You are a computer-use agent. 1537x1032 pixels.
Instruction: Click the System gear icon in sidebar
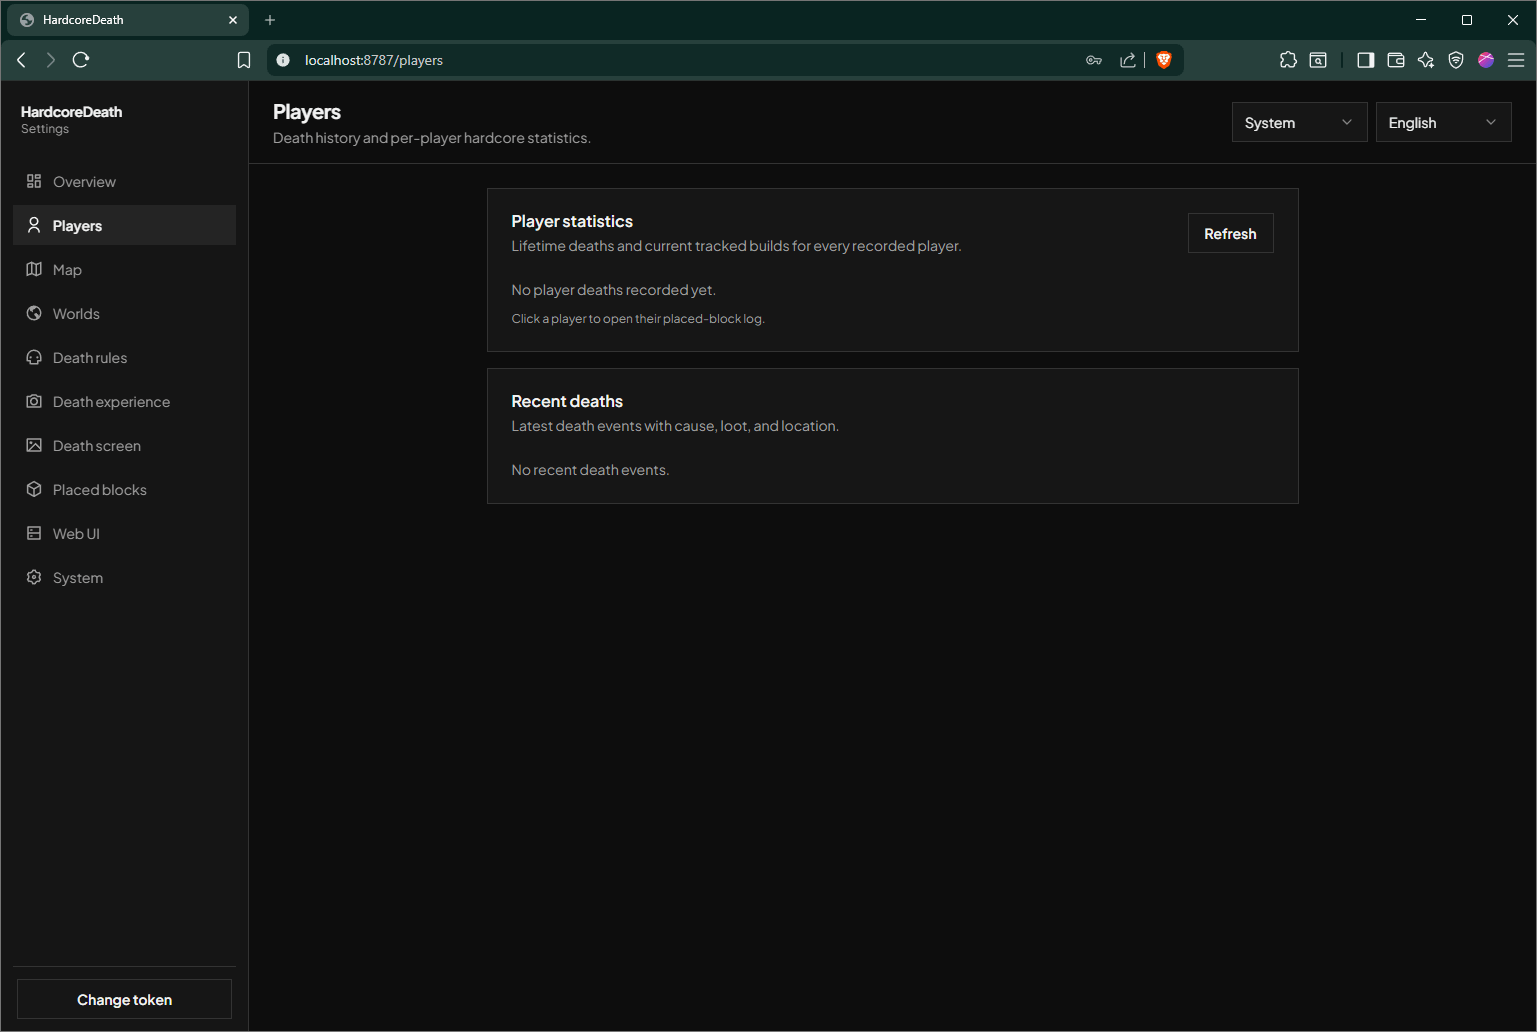point(34,577)
